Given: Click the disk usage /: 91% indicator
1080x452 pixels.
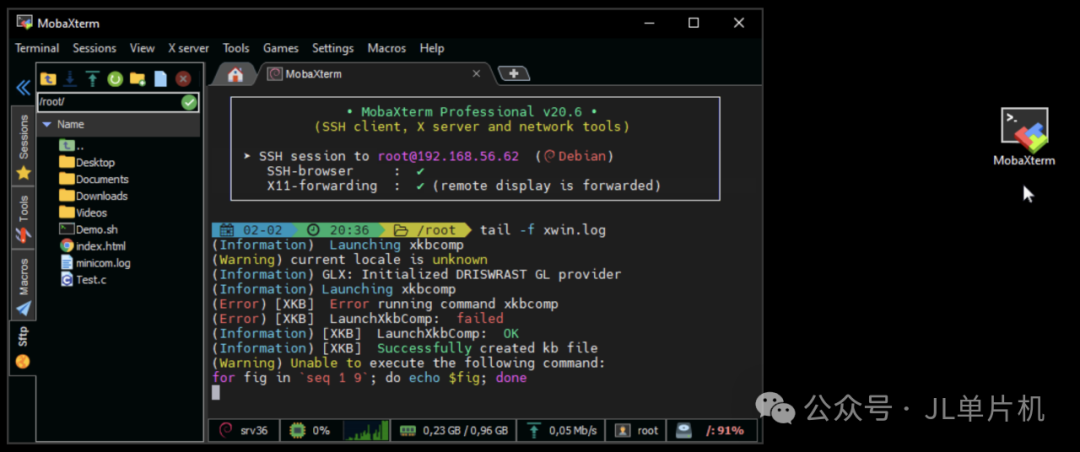Looking at the screenshot, I should (712, 431).
